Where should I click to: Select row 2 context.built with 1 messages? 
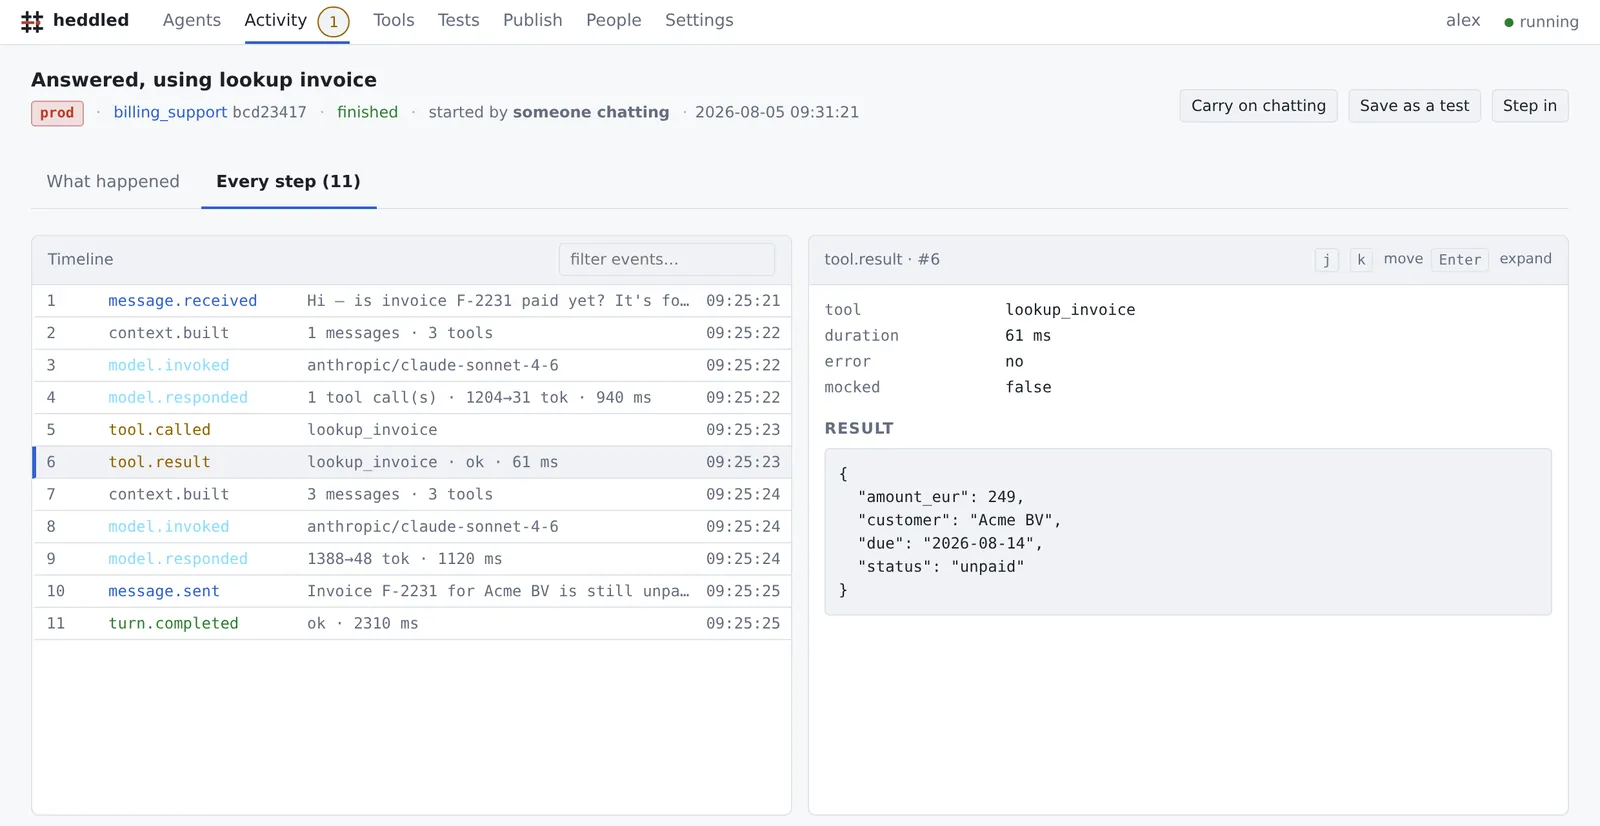412,333
